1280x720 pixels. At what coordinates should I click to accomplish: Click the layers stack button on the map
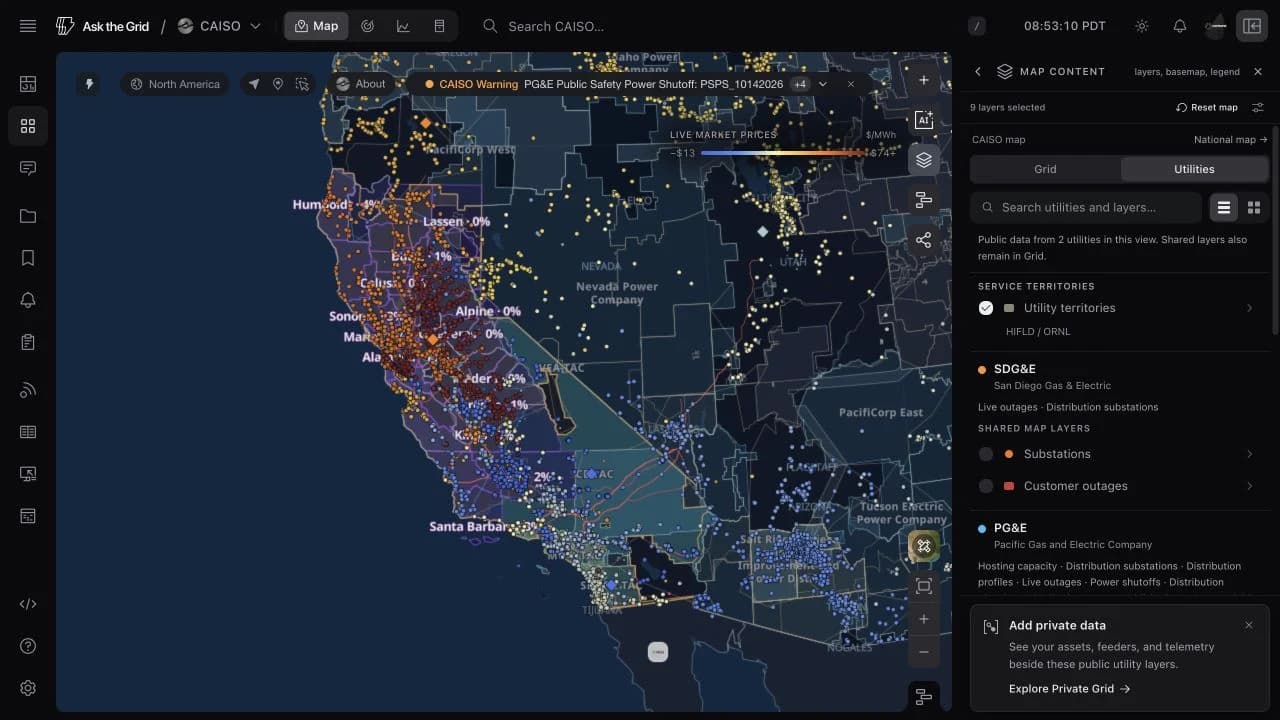[x=924, y=160]
